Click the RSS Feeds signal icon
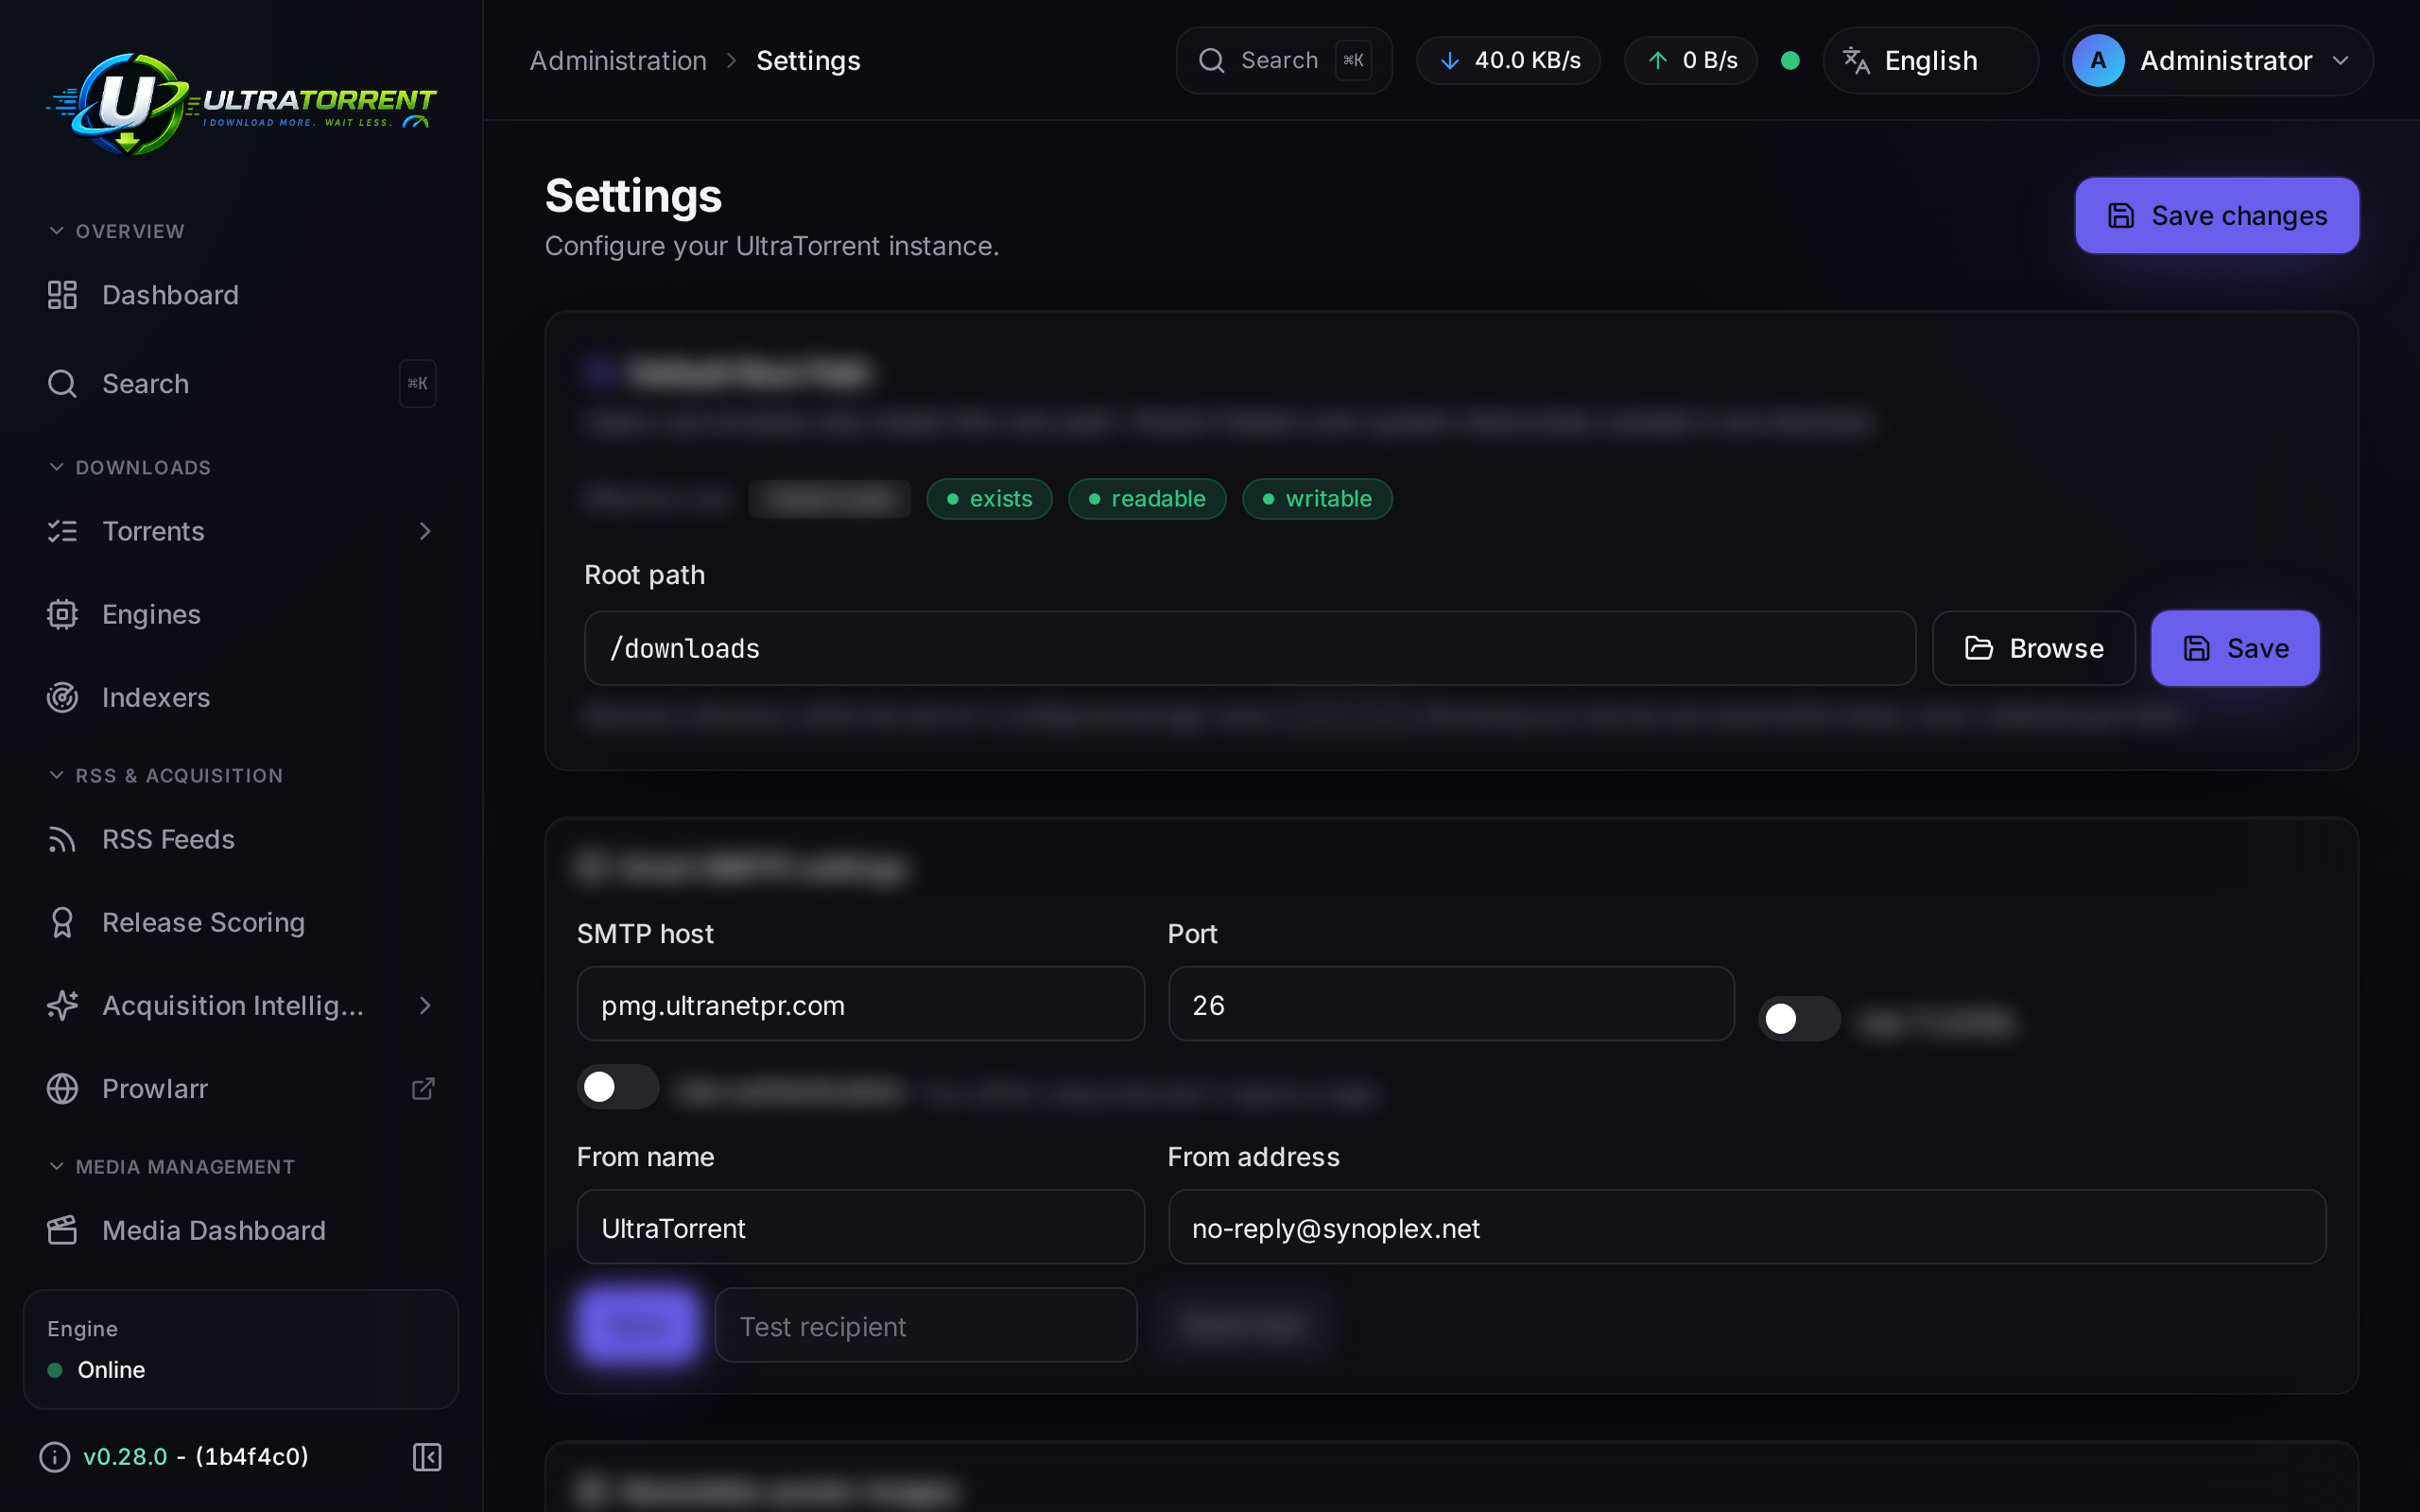 (x=62, y=839)
